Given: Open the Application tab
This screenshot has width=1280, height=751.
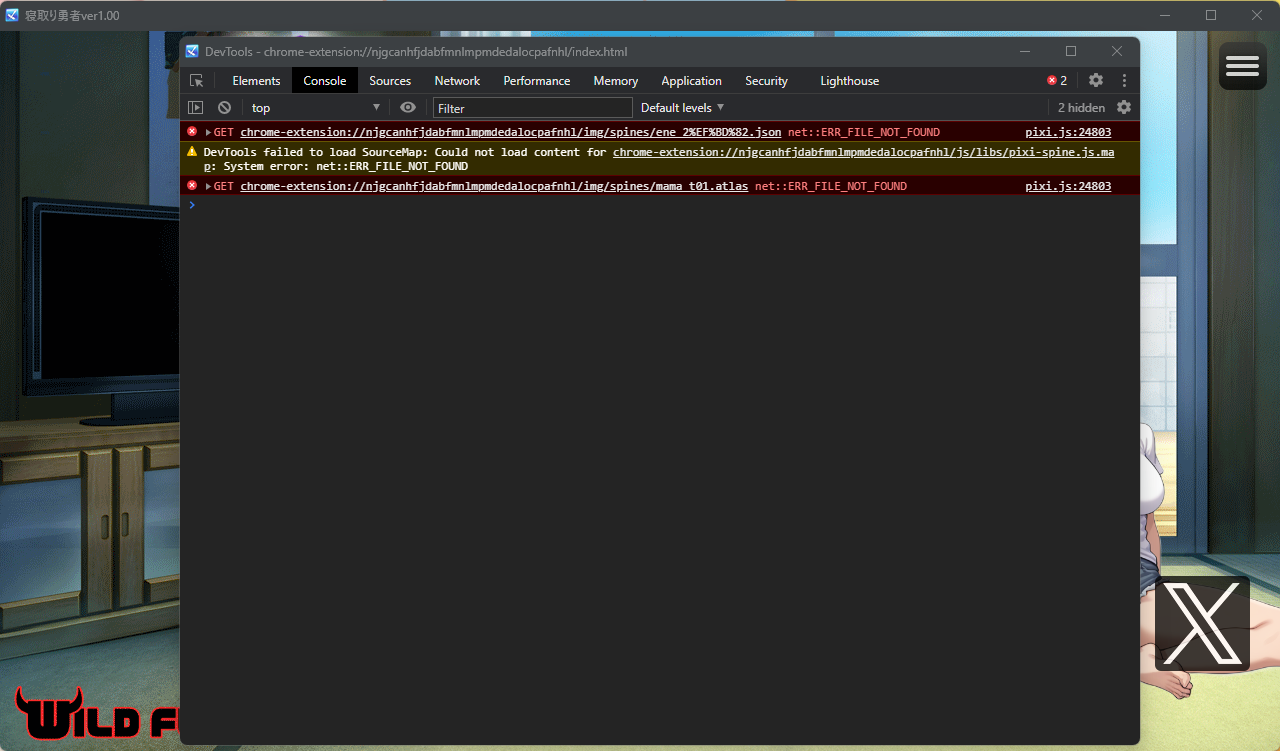Looking at the screenshot, I should 691,81.
